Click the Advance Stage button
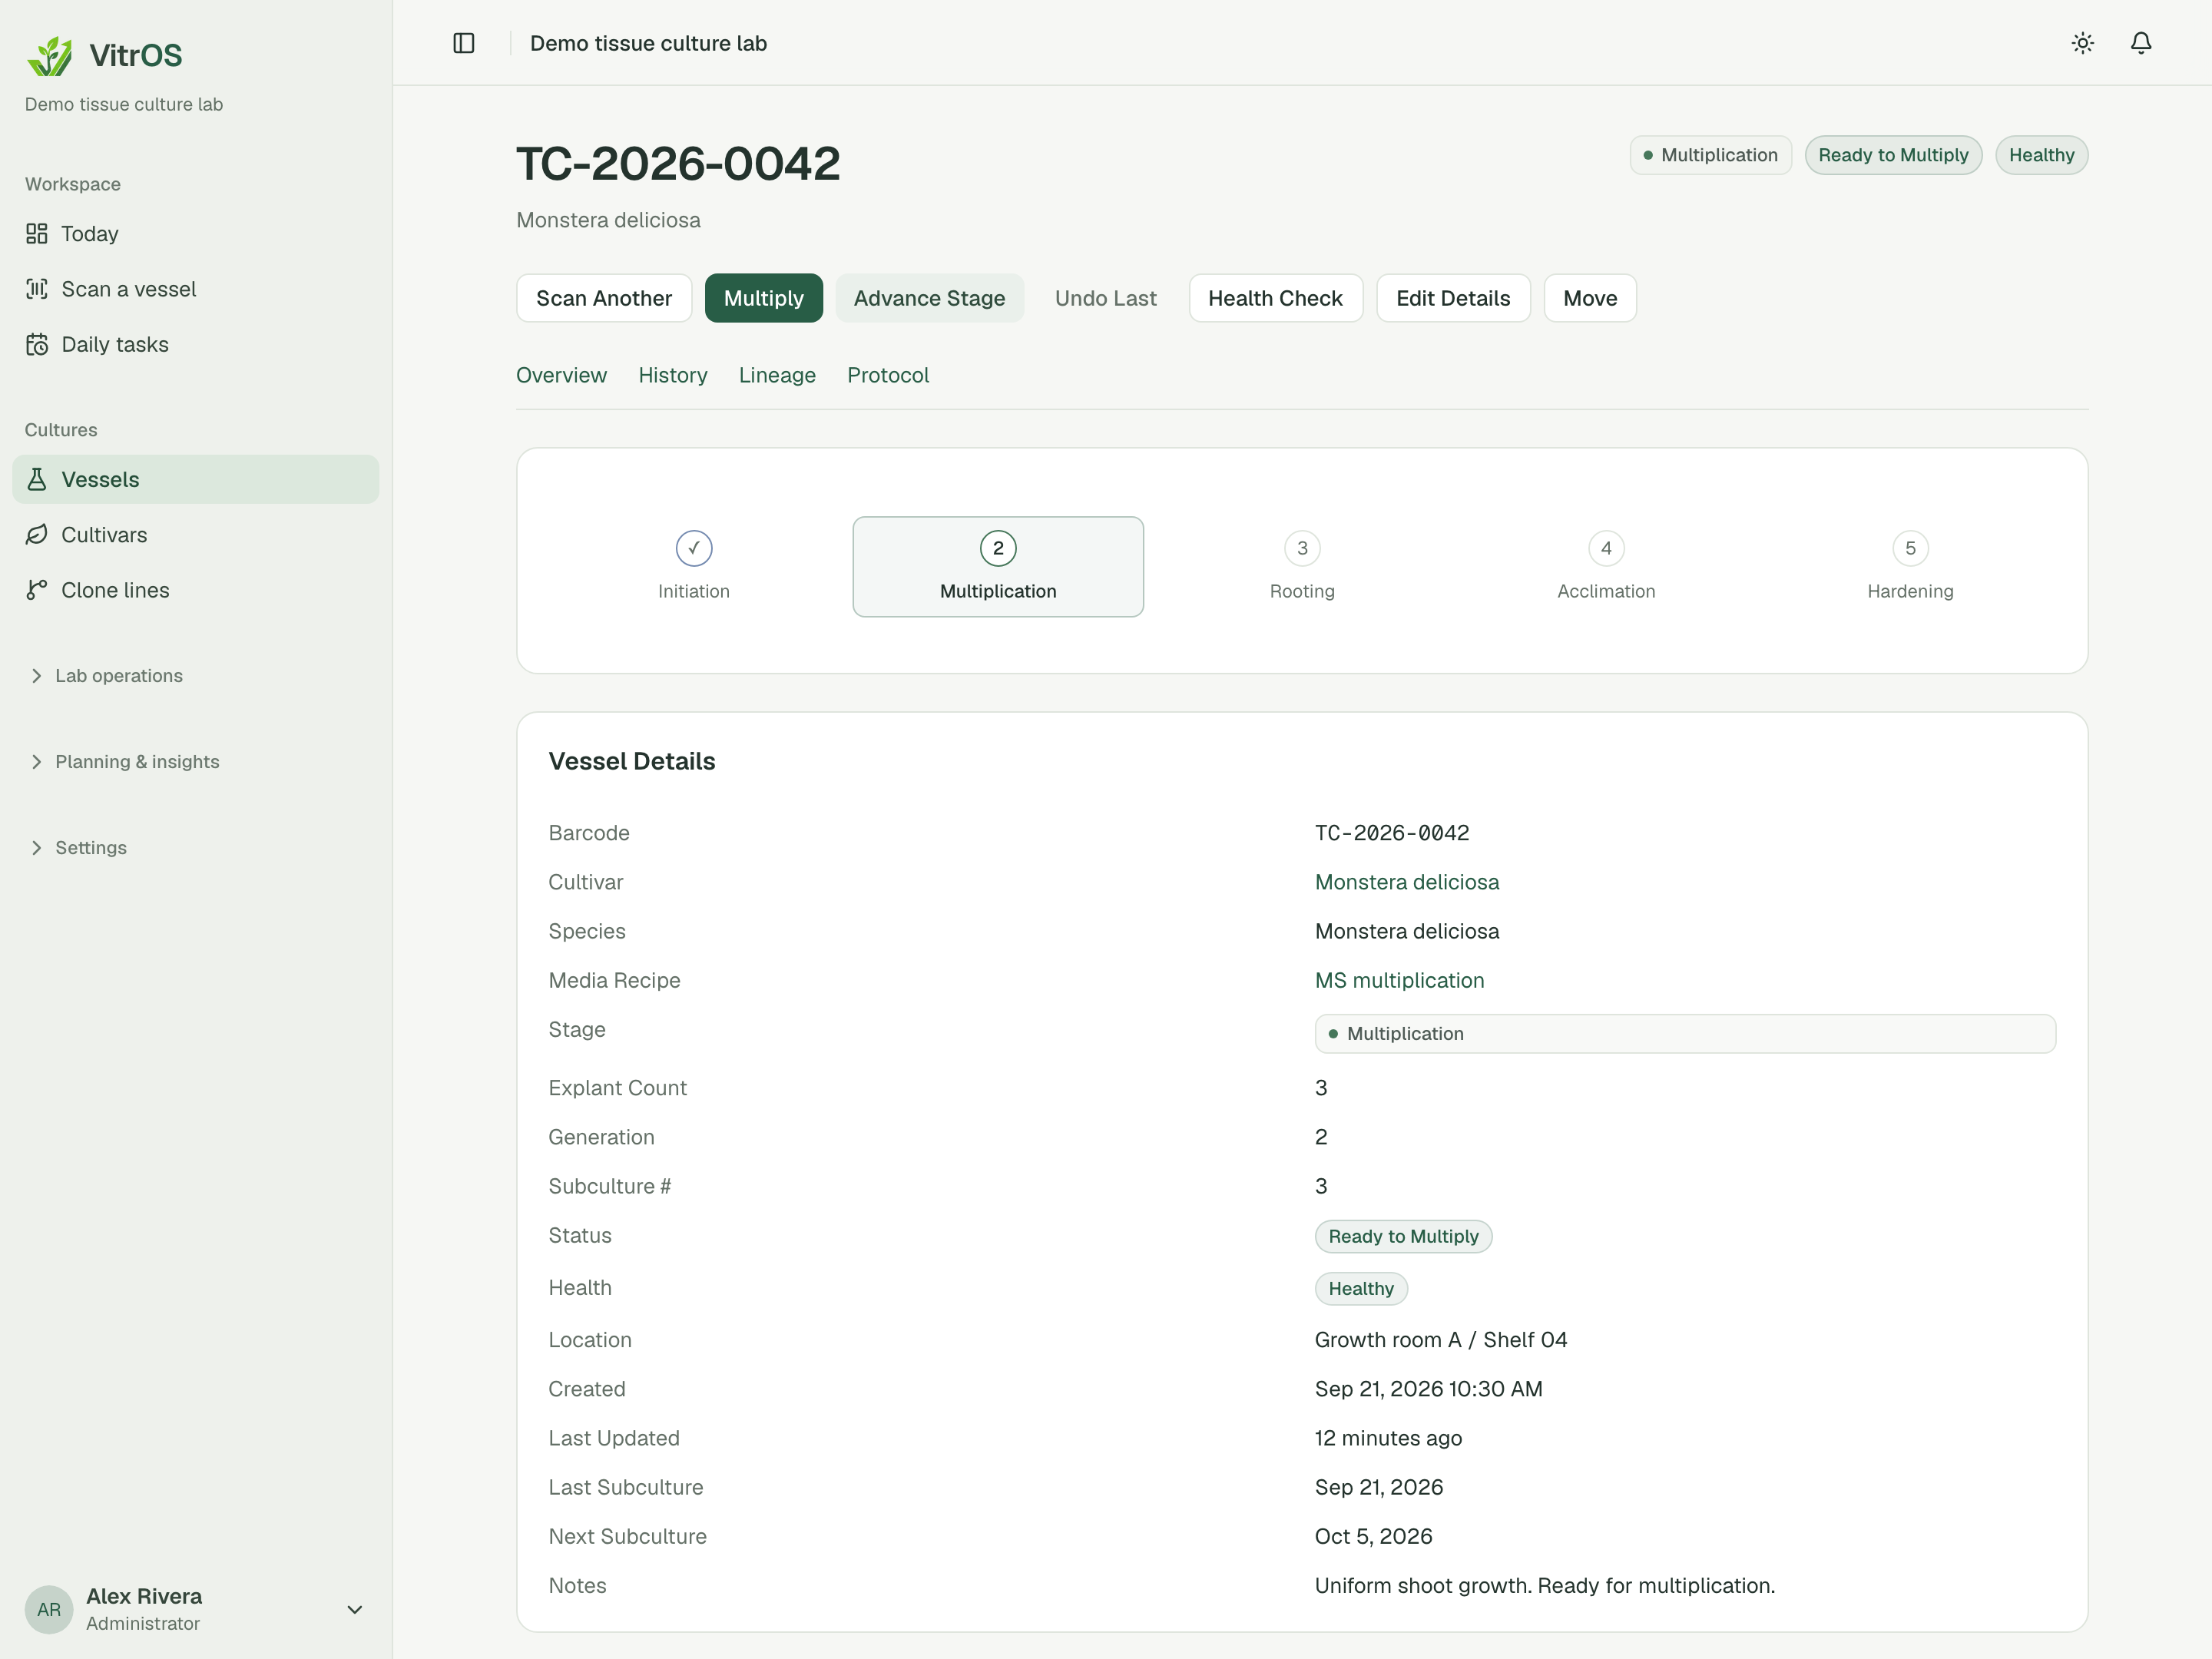 (x=929, y=298)
